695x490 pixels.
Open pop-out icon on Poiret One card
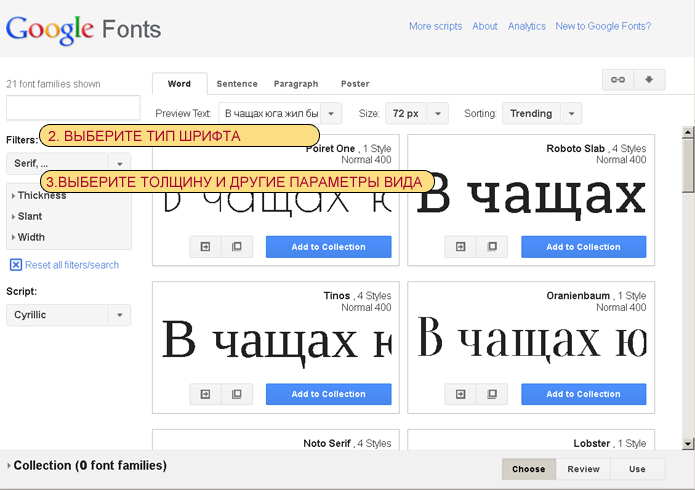coord(237,247)
